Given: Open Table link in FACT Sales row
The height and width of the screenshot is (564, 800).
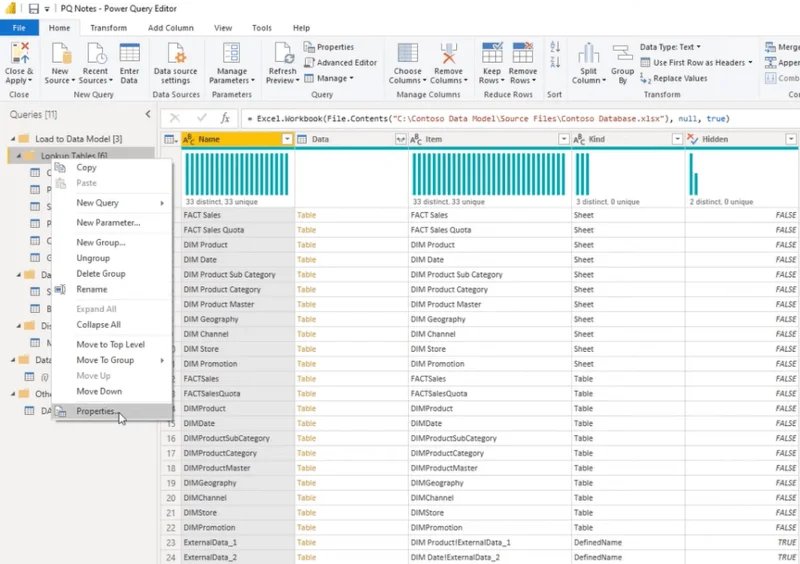Looking at the screenshot, I should 306,215.
